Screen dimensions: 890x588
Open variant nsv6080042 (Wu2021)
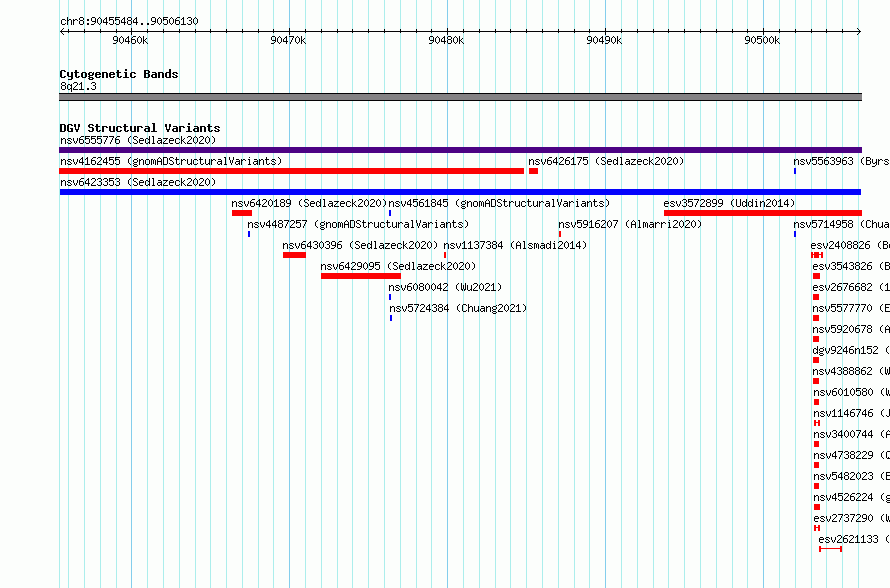(446, 287)
